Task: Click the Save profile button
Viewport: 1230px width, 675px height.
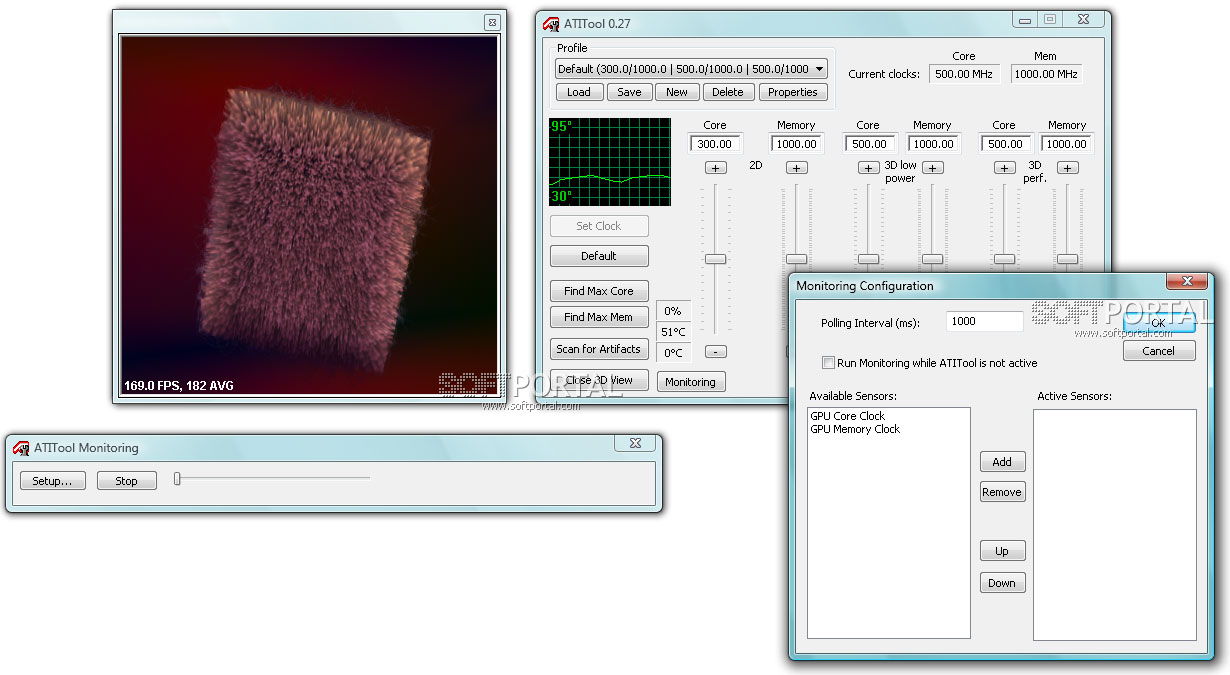Action: click(629, 92)
